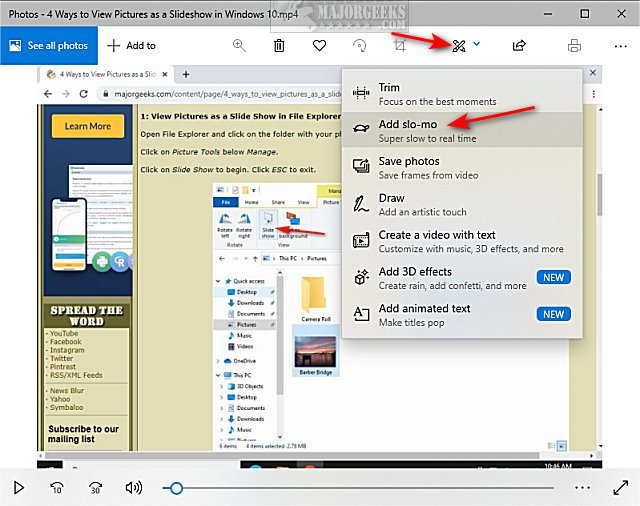Click the browser back arrow in video

[x=48, y=94]
